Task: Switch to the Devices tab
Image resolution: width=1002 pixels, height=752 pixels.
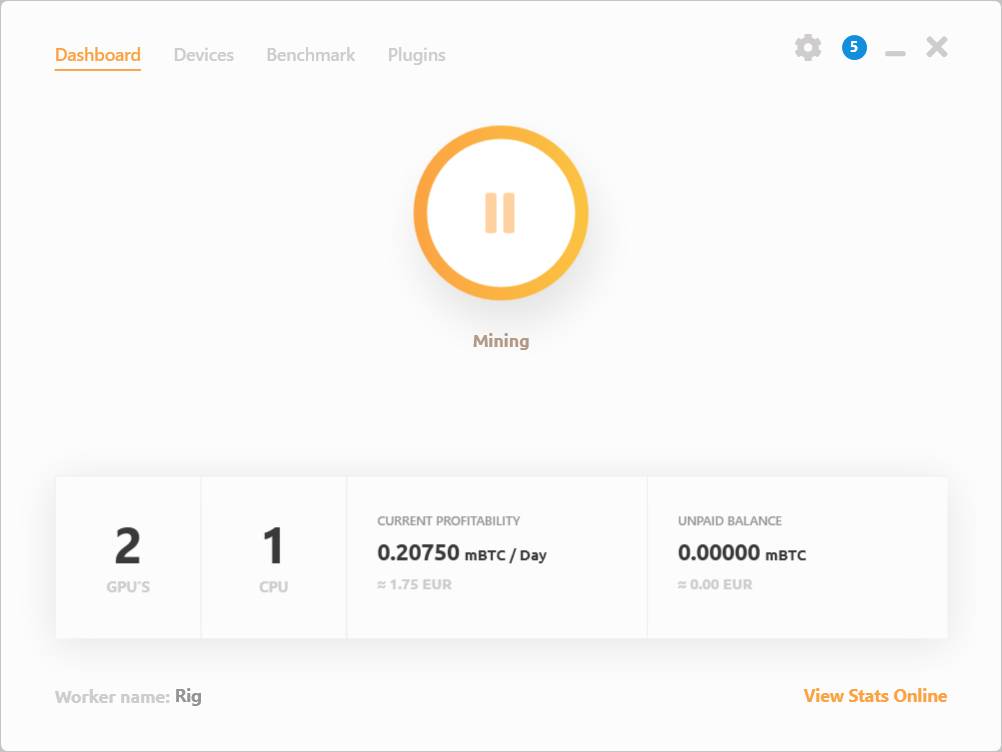Action: pyautogui.click(x=203, y=55)
